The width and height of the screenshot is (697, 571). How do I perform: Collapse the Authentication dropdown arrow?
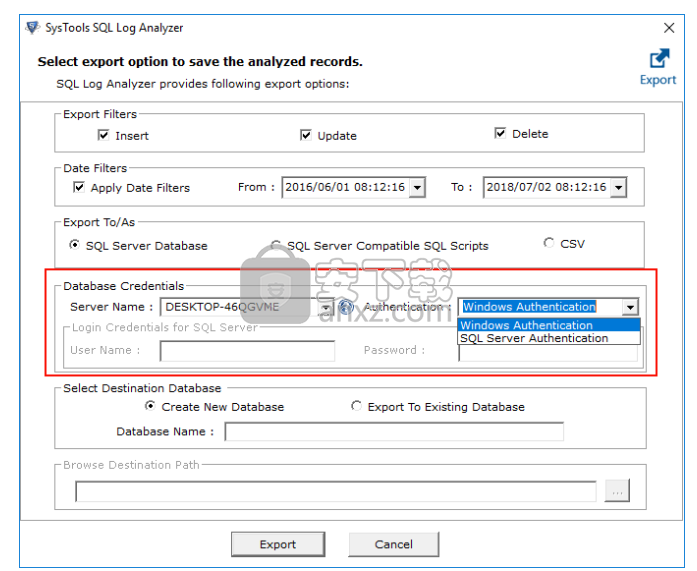[x=630, y=307]
